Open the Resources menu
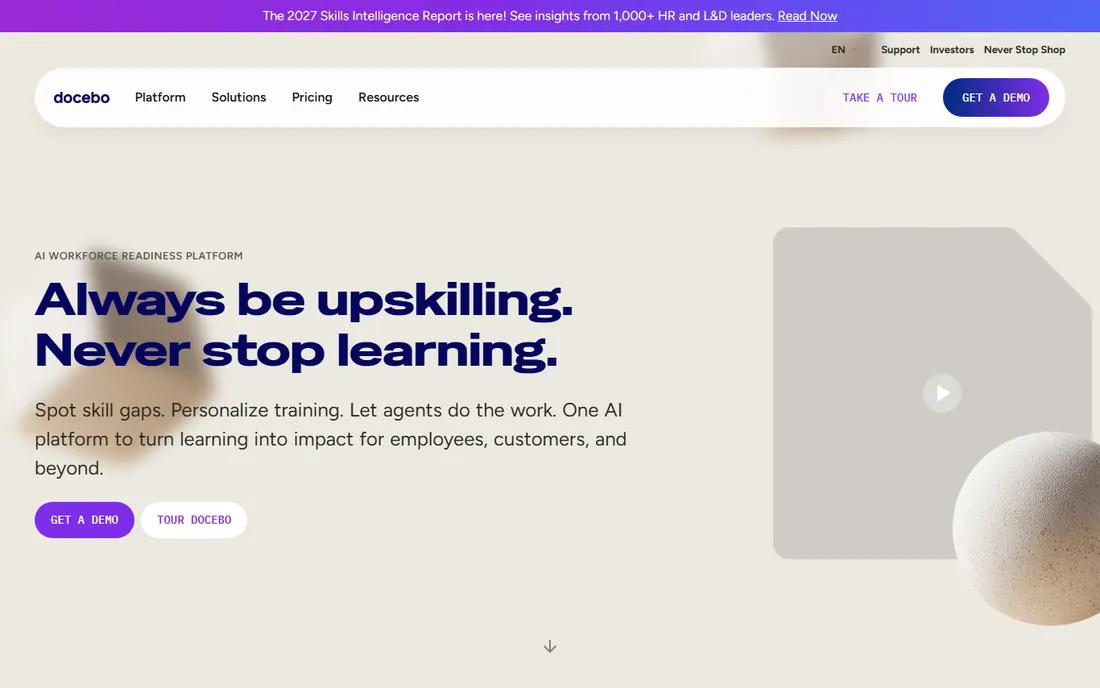 click(x=389, y=97)
